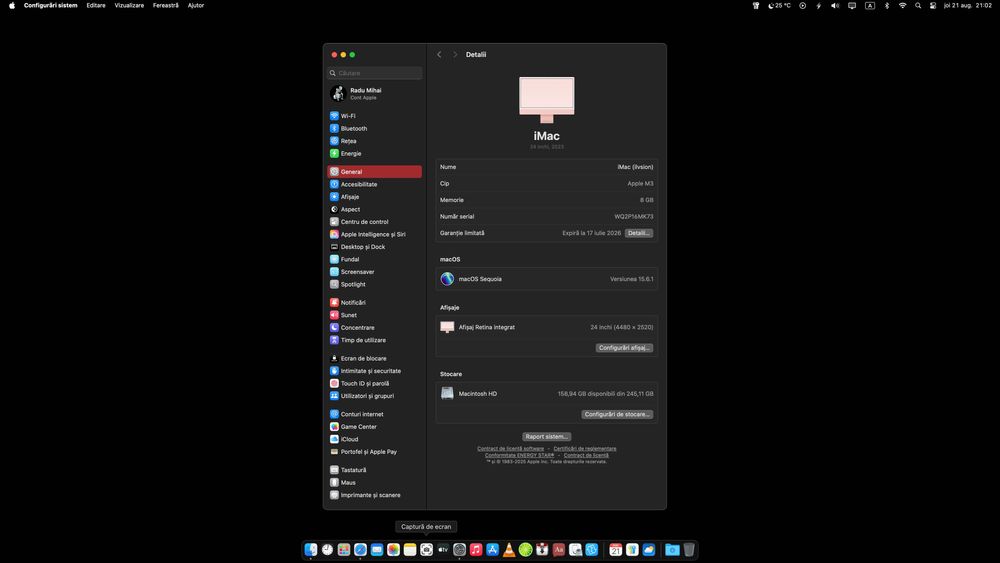Open the Ajutor menu
1000x563 pixels.
[x=196, y=5]
